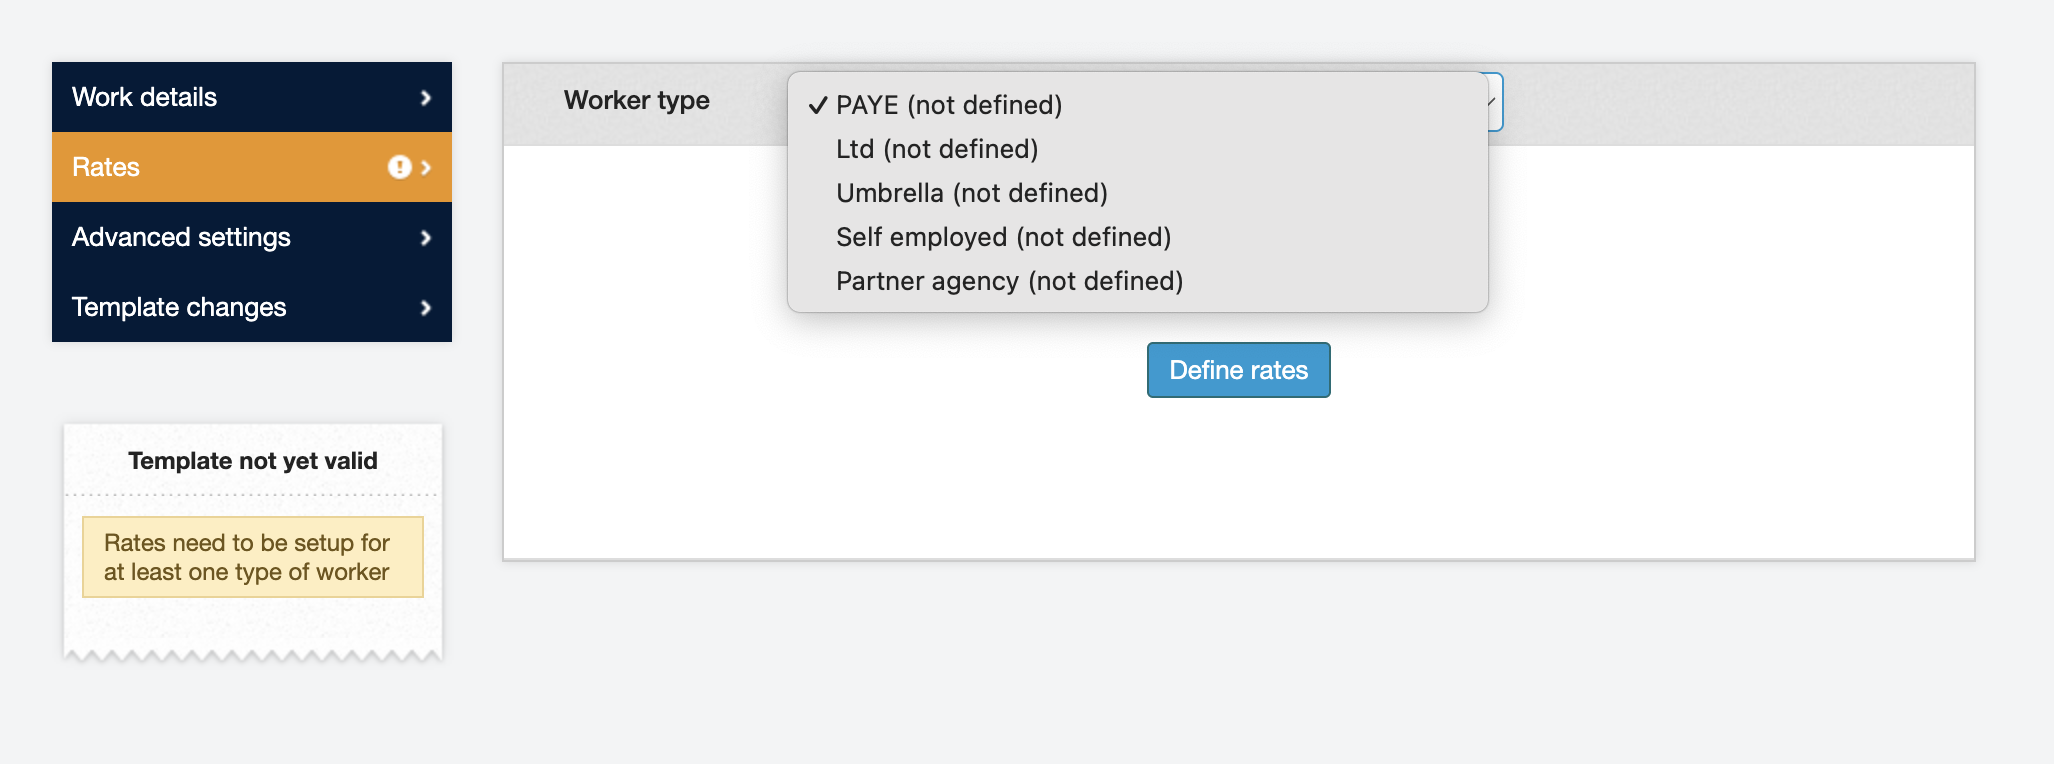Open the Template changes section
The height and width of the screenshot is (764, 2054).
pos(179,307)
